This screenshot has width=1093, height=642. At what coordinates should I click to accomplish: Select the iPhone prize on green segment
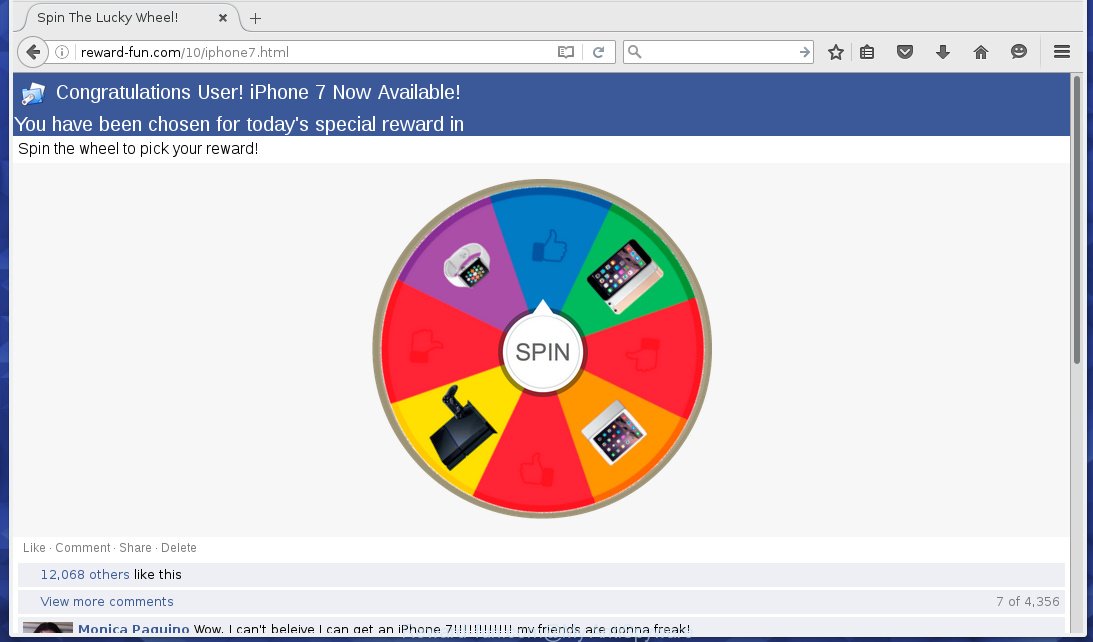click(625, 276)
